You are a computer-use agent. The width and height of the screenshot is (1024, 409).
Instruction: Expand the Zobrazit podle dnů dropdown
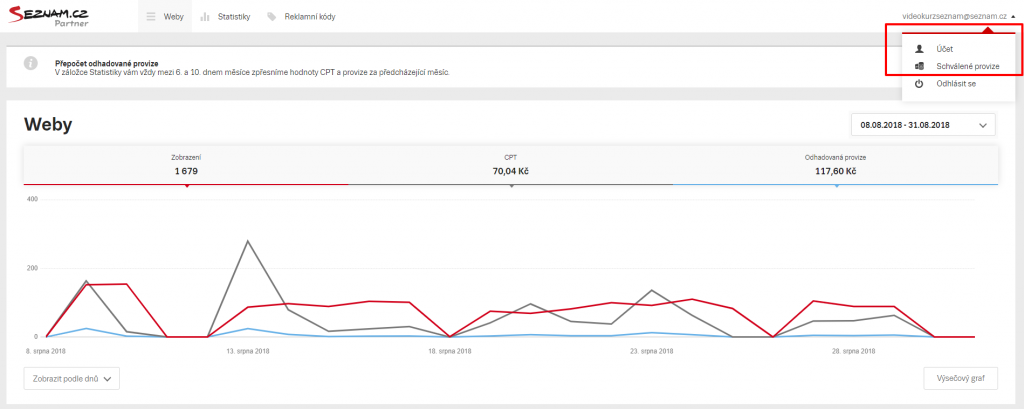[72, 378]
